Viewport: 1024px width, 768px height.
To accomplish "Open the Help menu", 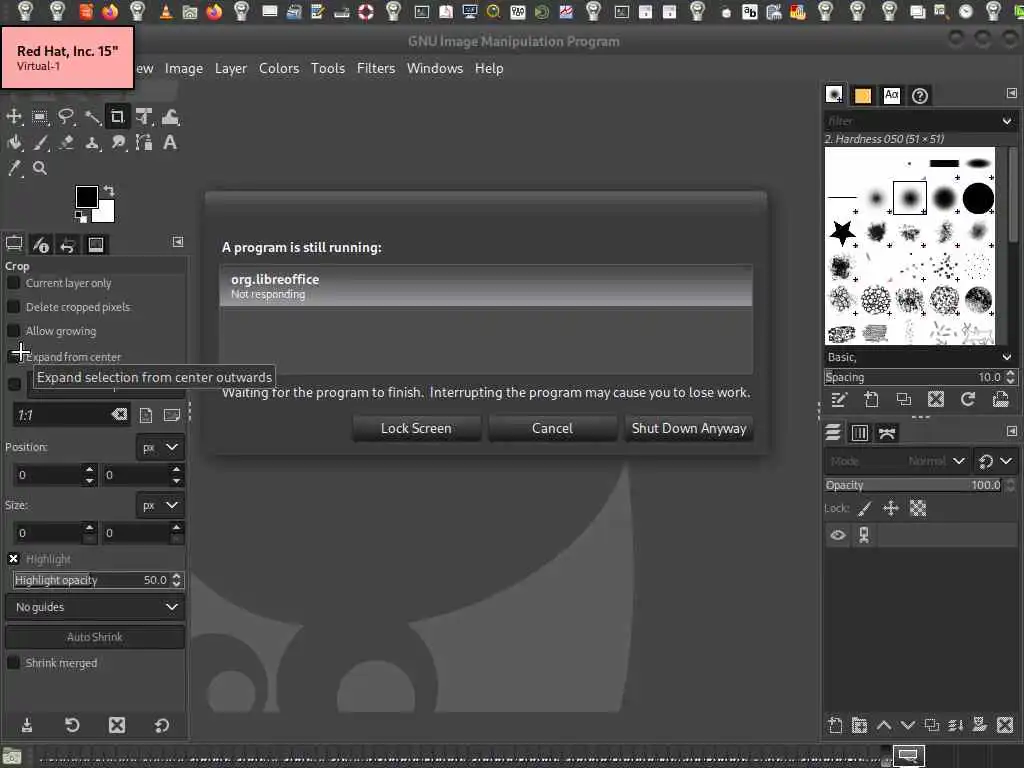I will tap(488, 68).
